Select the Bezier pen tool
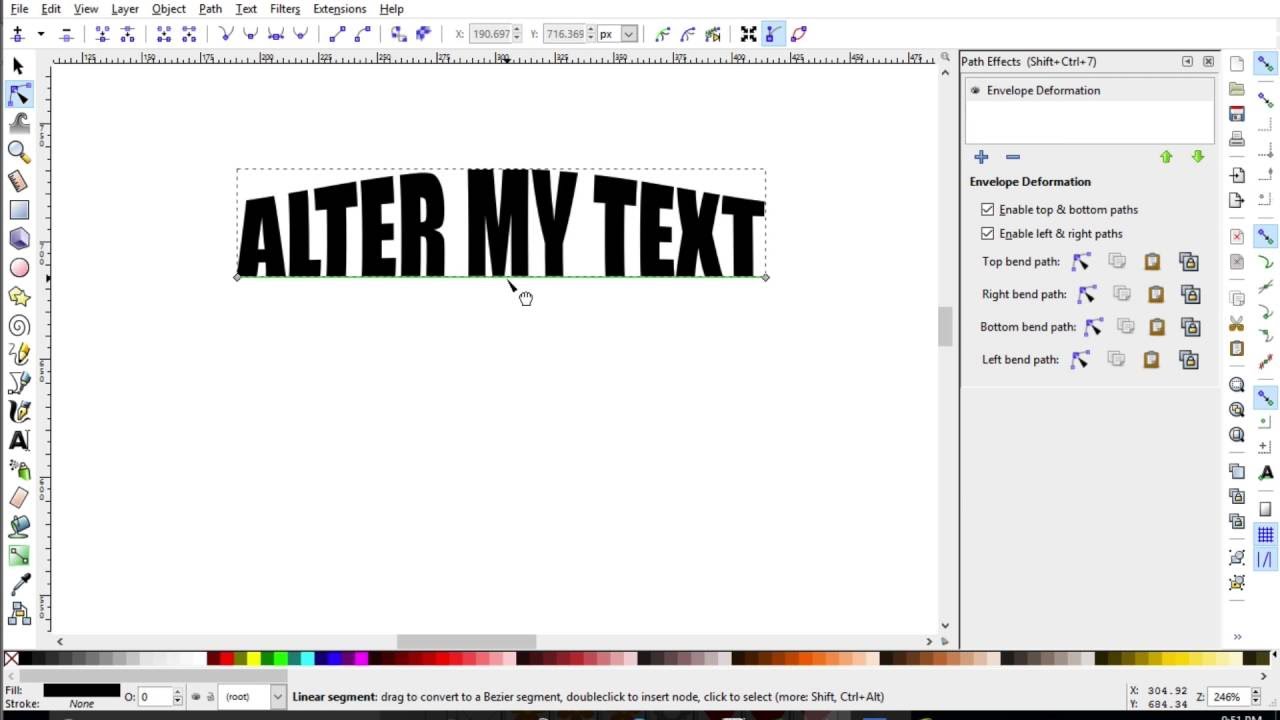This screenshot has height=720, width=1280. [x=18, y=383]
